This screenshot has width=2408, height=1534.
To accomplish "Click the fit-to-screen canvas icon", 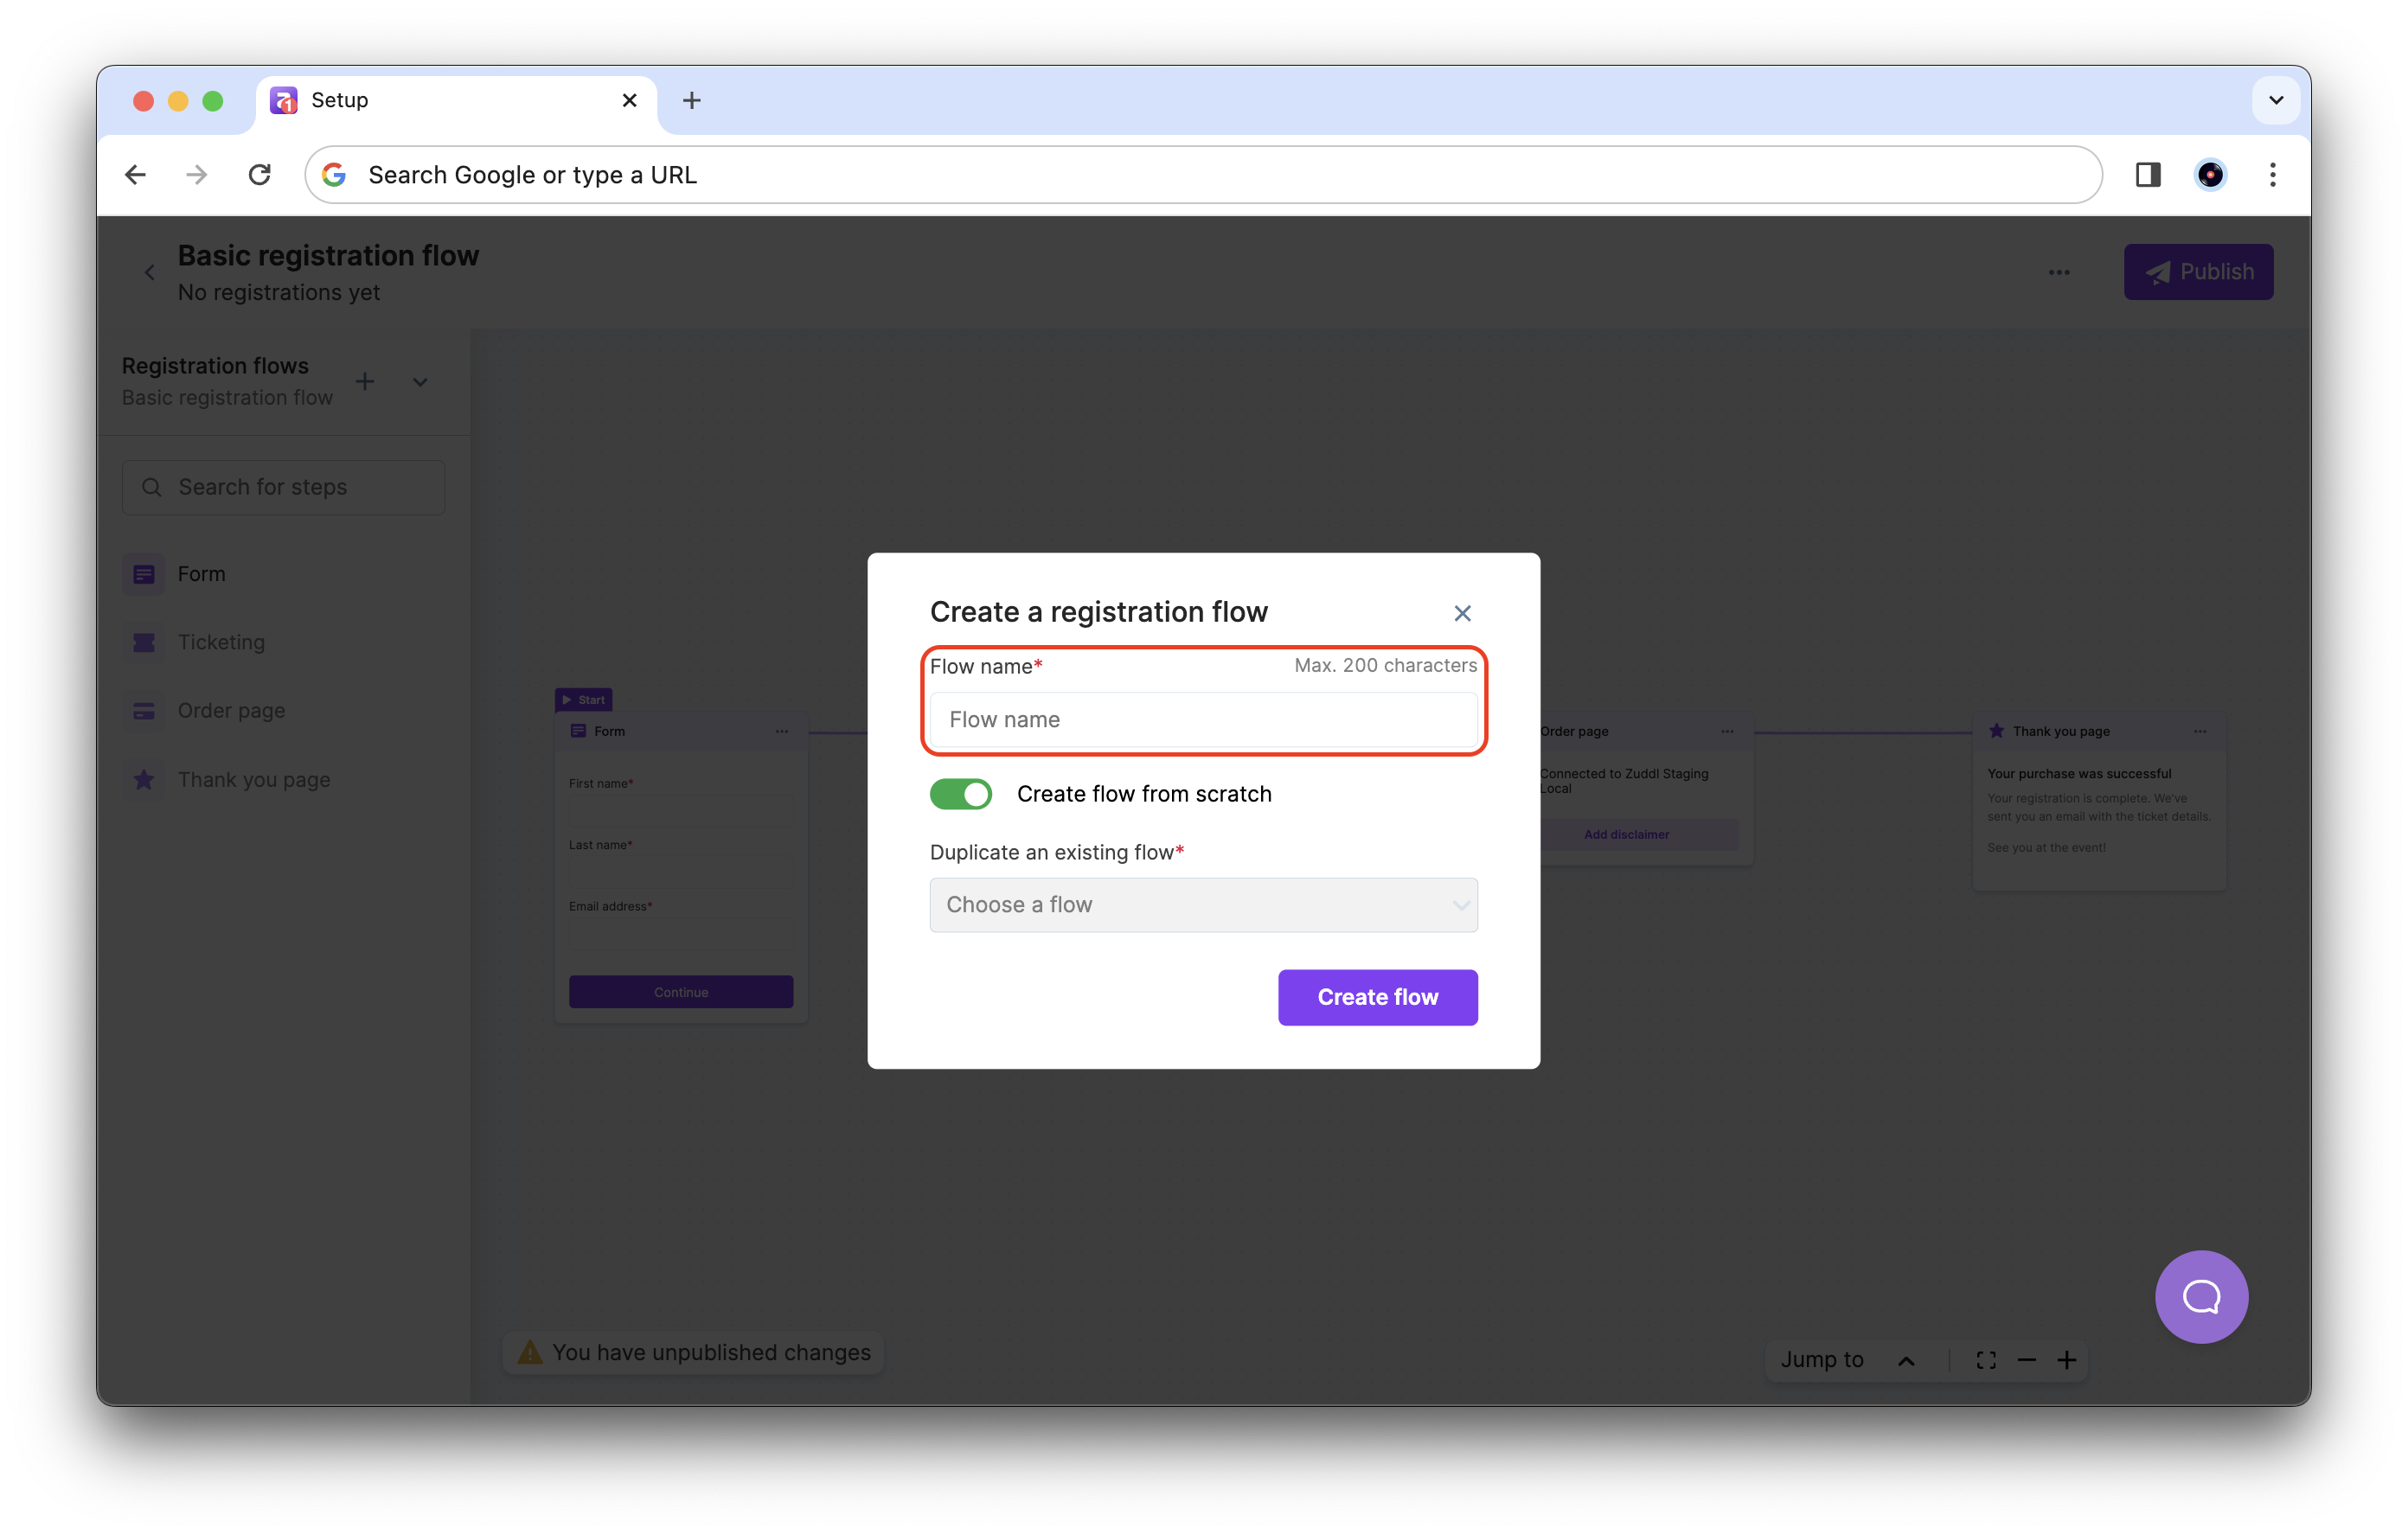I will pos(1986,1360).
